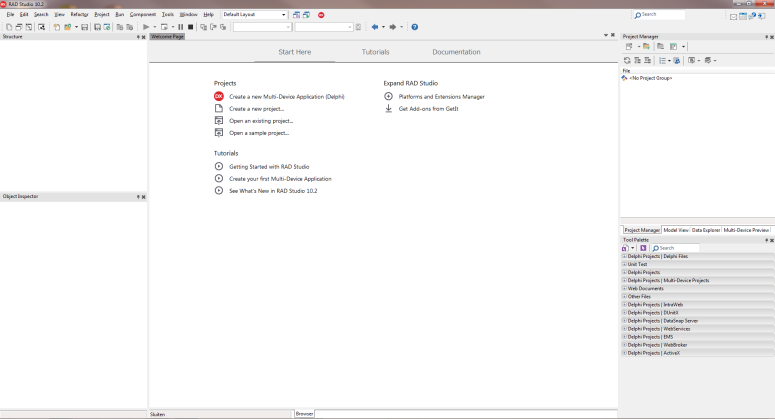Click the Welcome Page document tab
The image size is (775, 419).
coord(167,37)
